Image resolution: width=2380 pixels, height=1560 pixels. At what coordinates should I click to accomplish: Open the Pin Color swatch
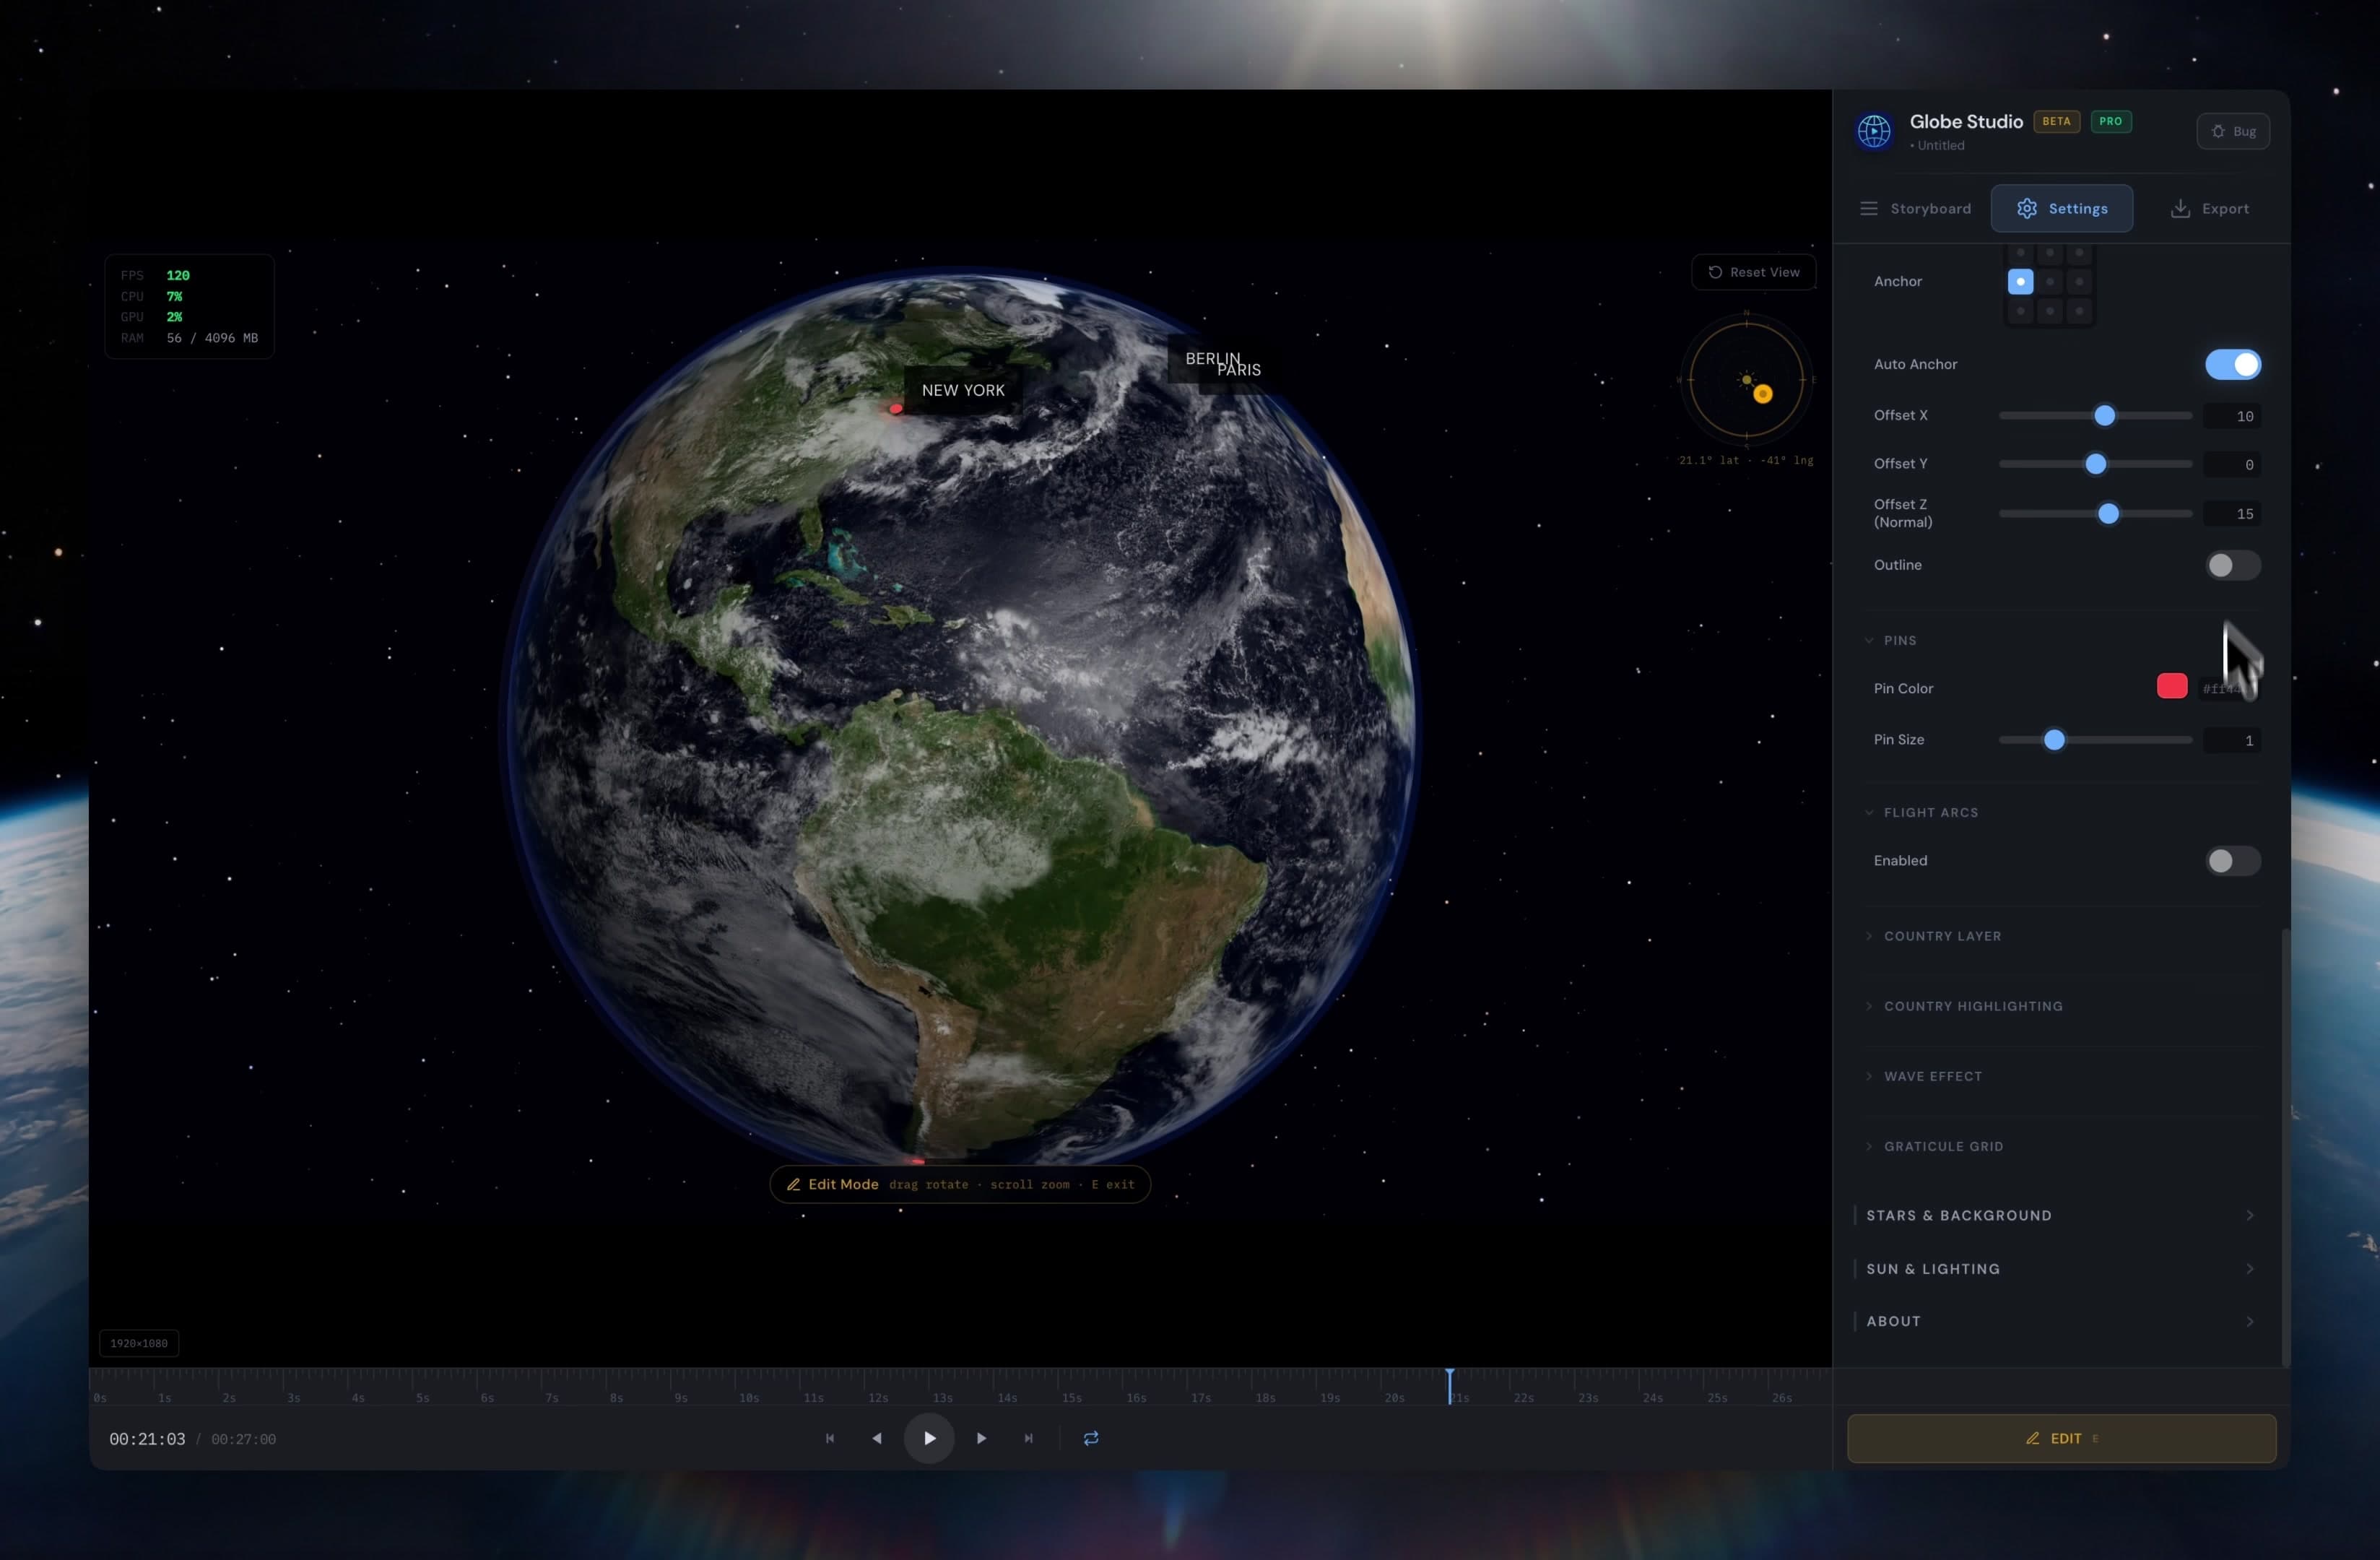point(2171,686)
